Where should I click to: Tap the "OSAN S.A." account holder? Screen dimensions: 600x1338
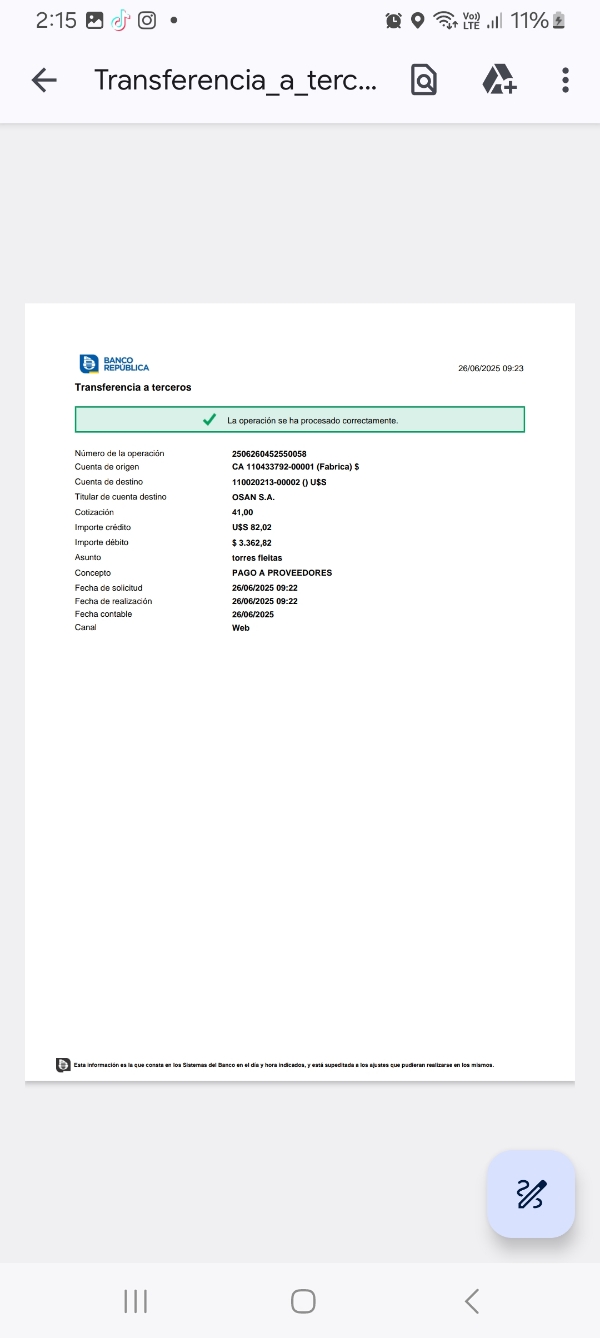[x=253, y=497]
